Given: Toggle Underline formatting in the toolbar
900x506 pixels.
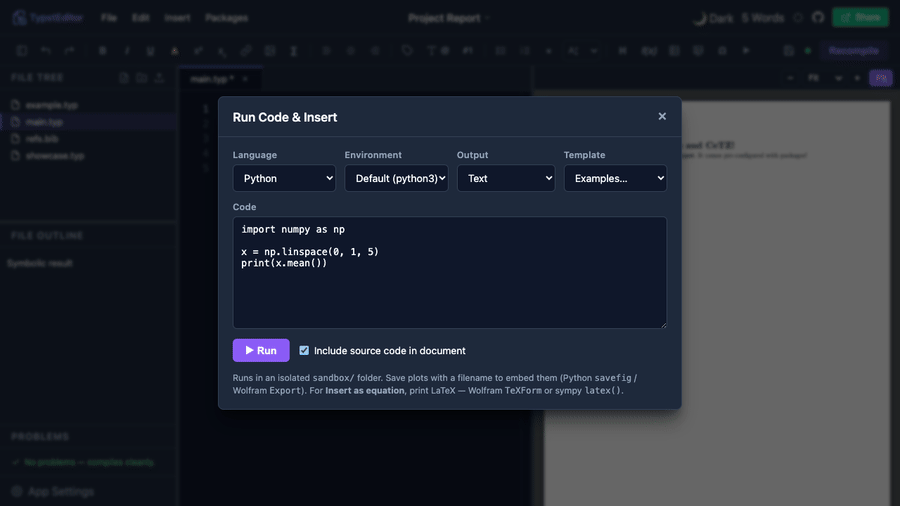Looking at the screenshot, I should (150, 50).
